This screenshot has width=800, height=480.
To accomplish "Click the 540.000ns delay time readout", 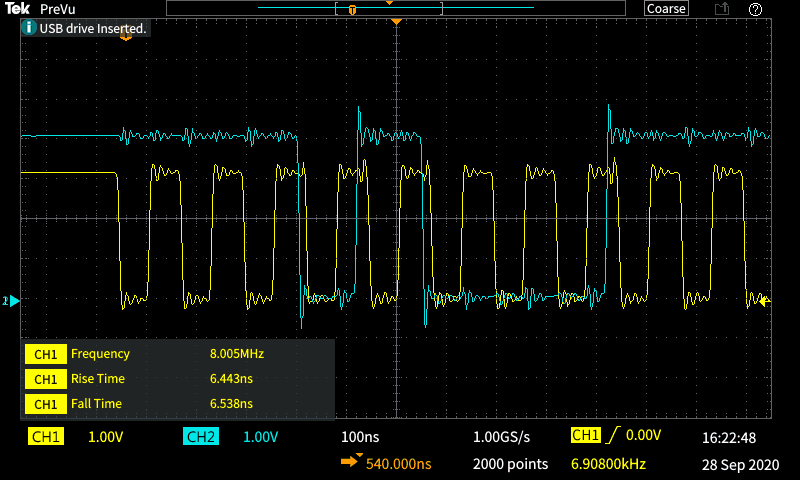I will (x=398, y=464).
